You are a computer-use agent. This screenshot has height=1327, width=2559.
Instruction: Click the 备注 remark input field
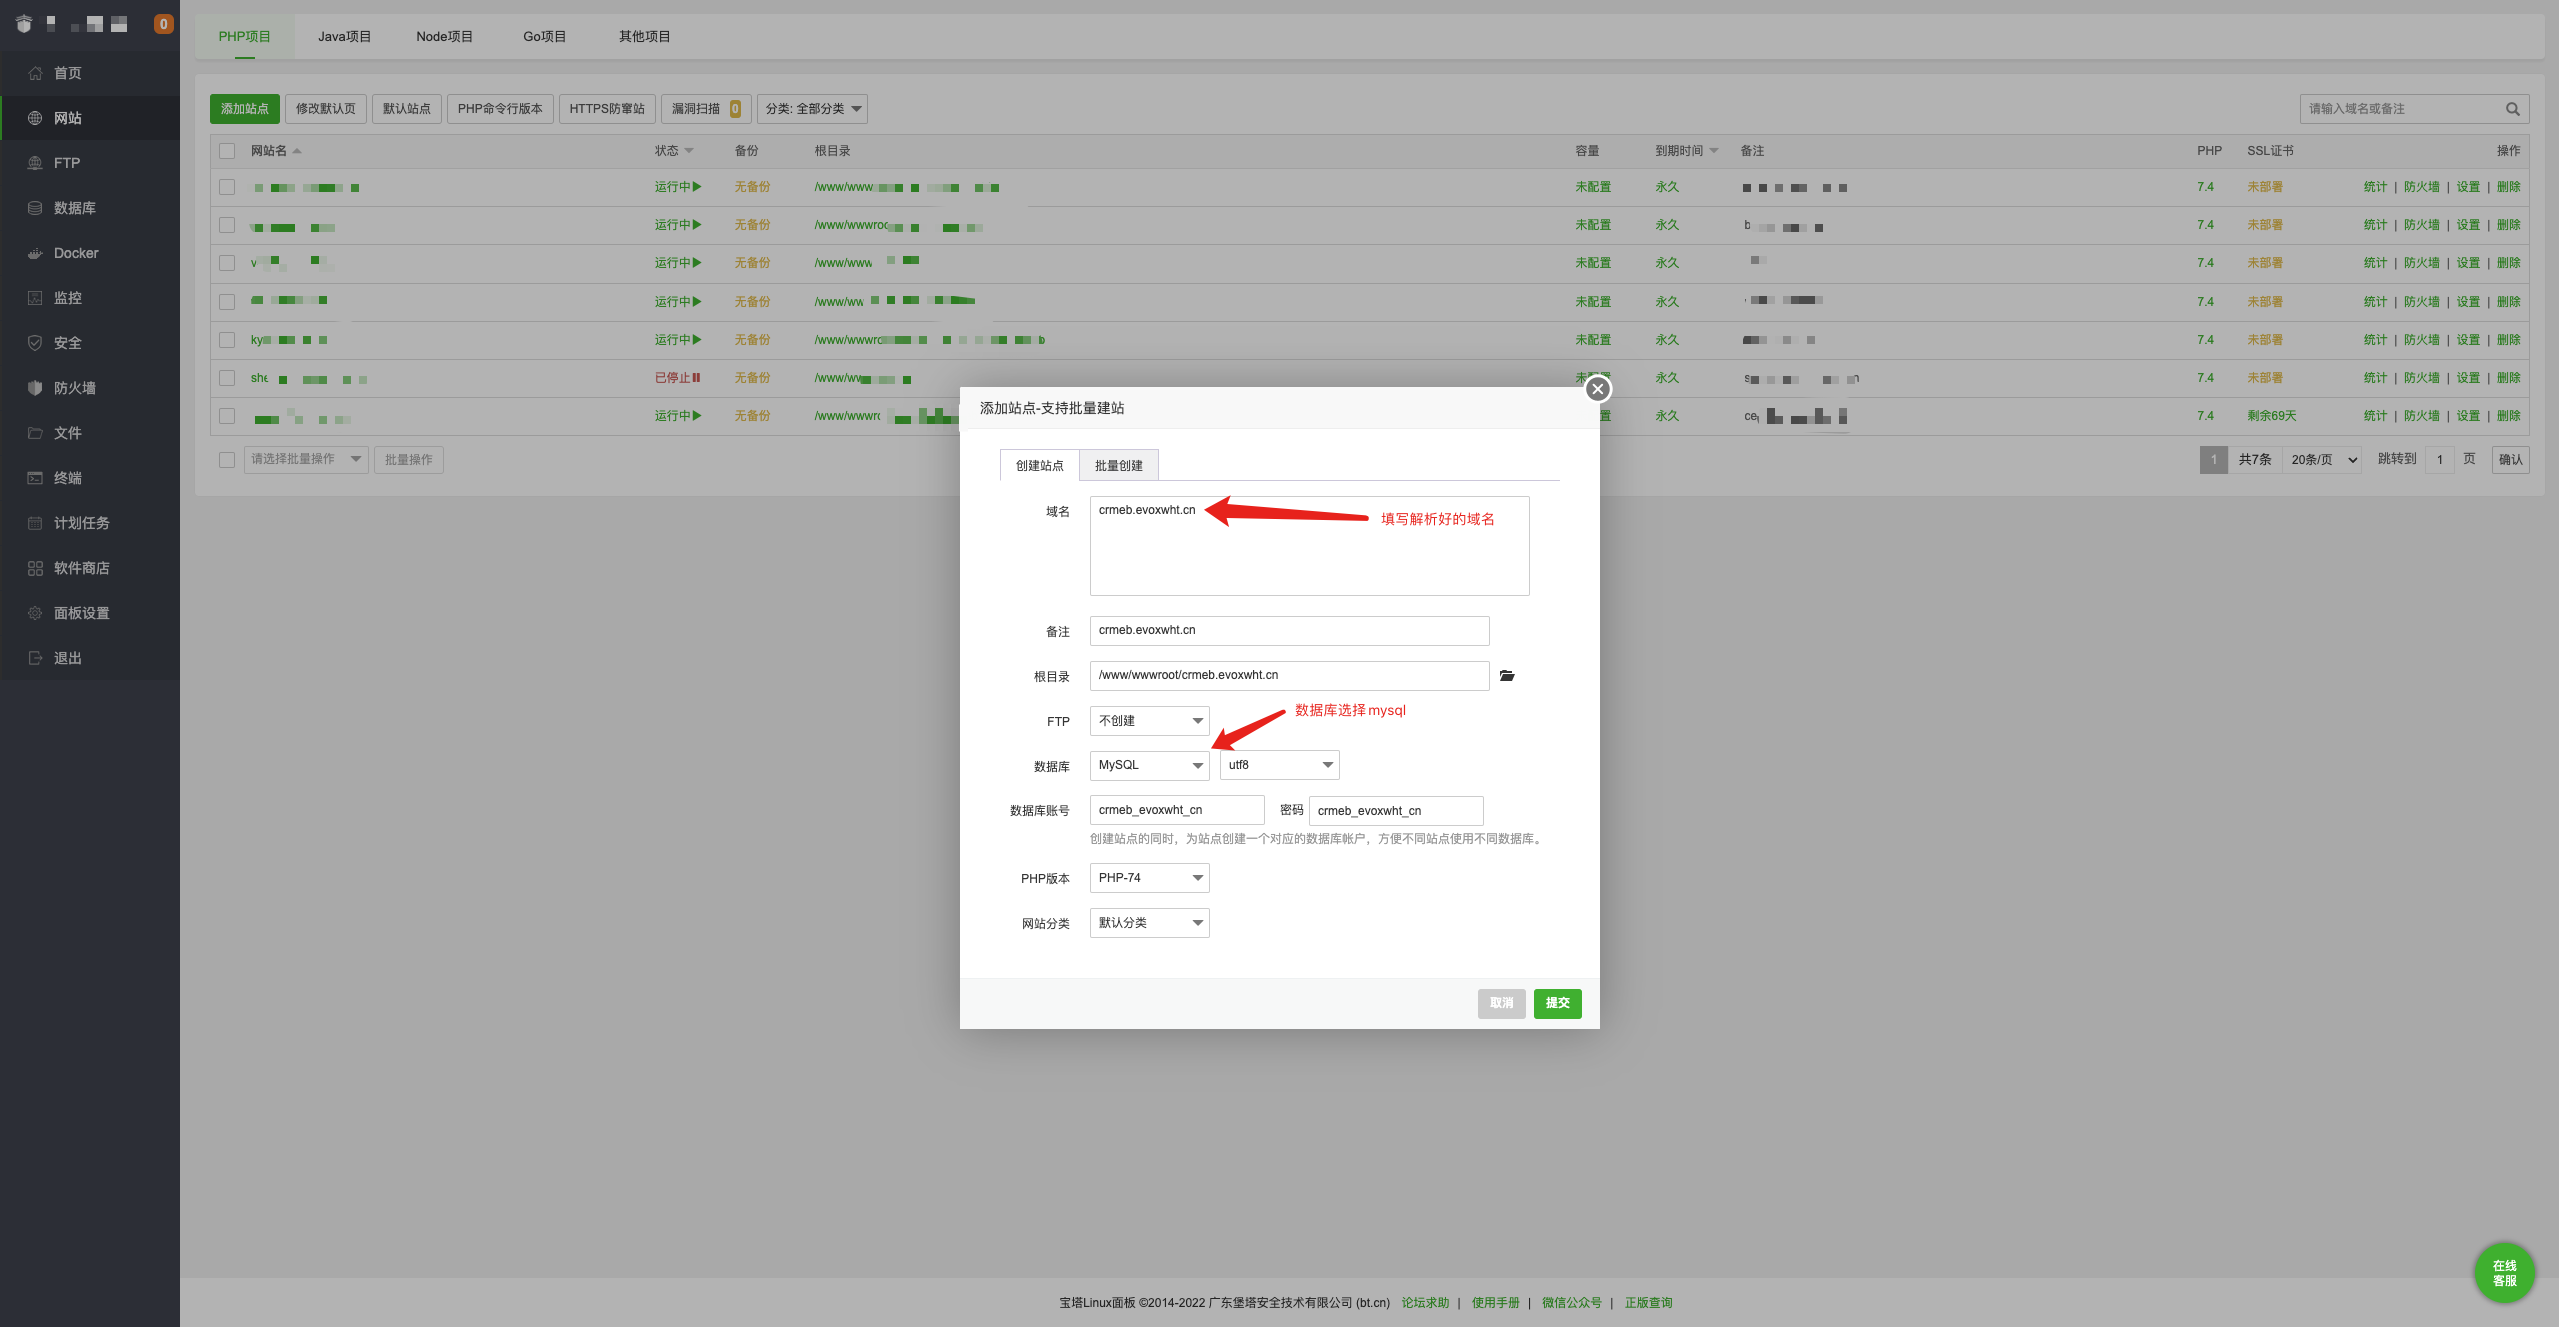coord(1287,630)
